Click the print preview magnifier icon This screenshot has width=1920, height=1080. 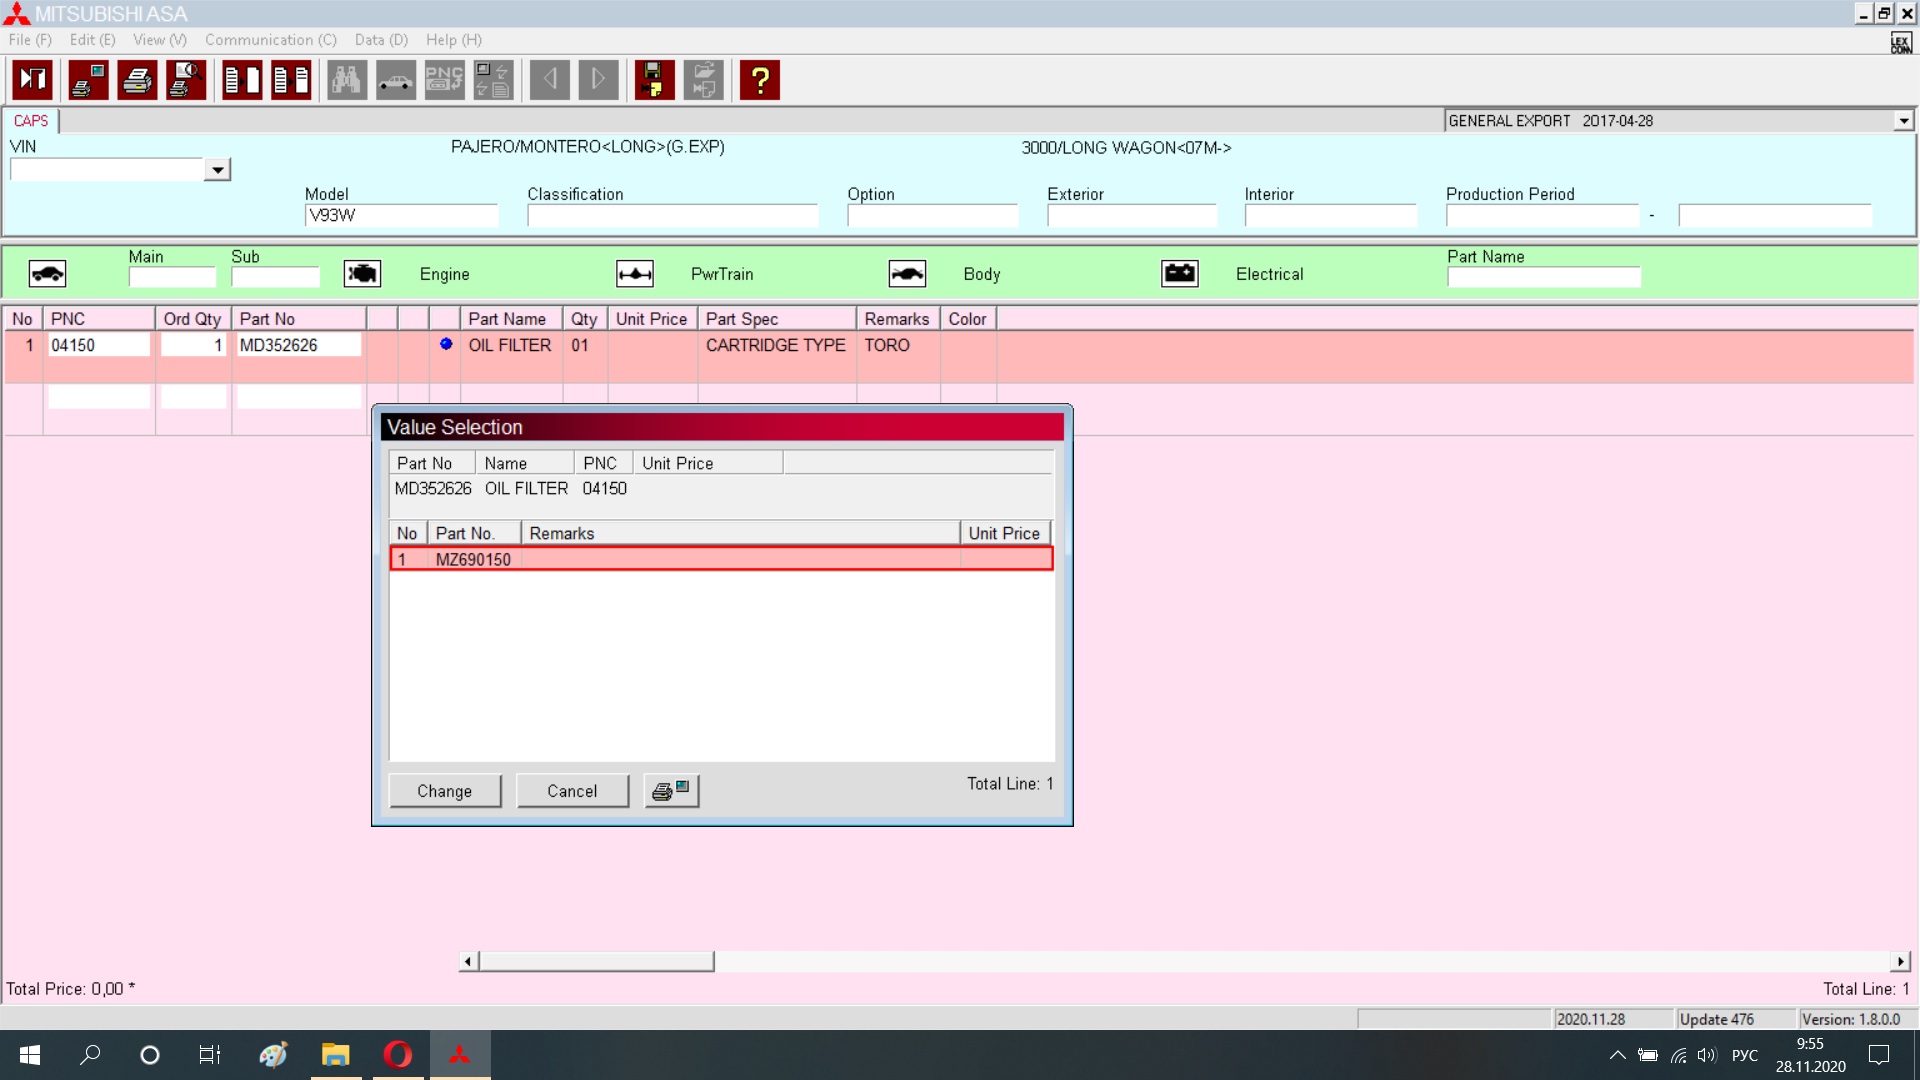coord(186,80)
